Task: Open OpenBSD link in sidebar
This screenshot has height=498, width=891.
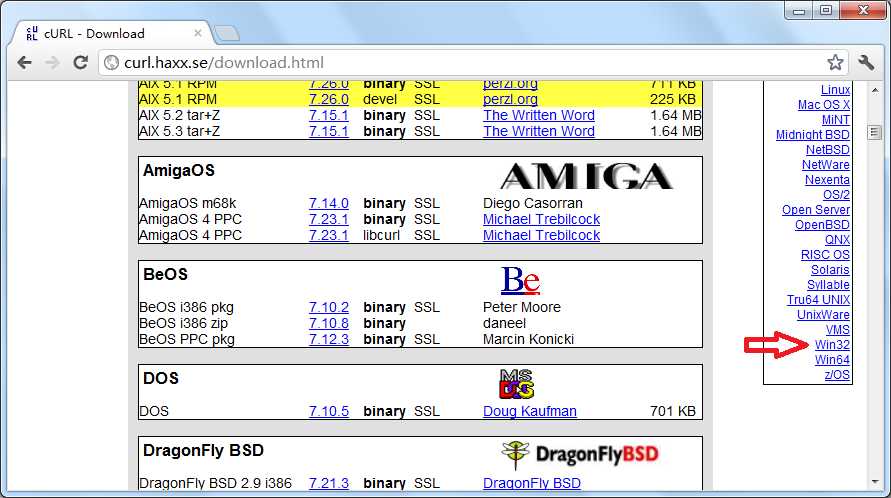Action: click(822, 225)
